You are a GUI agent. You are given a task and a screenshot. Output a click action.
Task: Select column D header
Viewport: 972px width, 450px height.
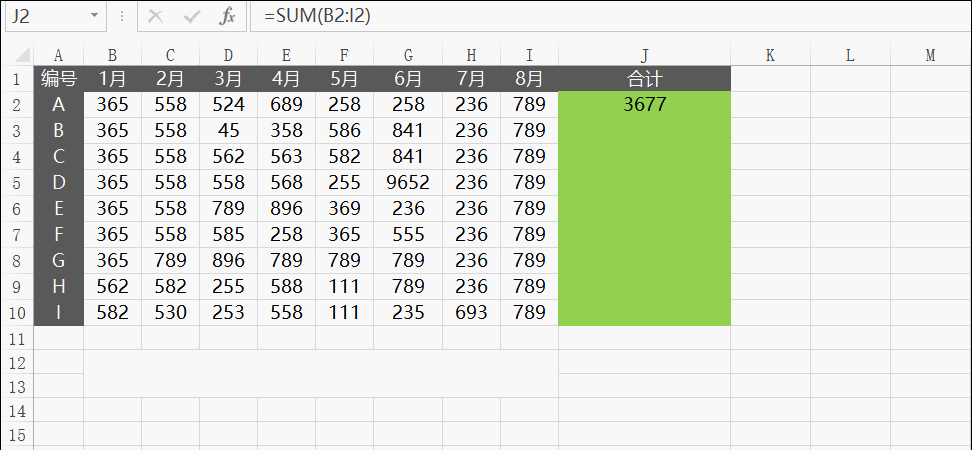coord(228,56)
